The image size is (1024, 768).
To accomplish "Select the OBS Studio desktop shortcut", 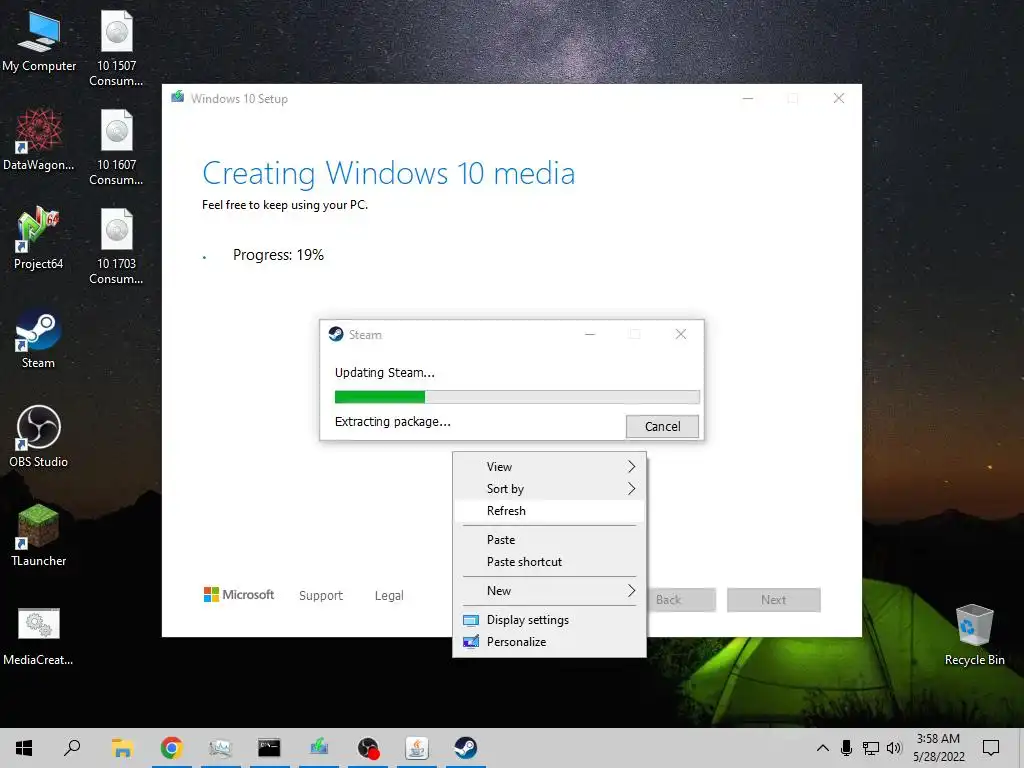I will [39, 437].
